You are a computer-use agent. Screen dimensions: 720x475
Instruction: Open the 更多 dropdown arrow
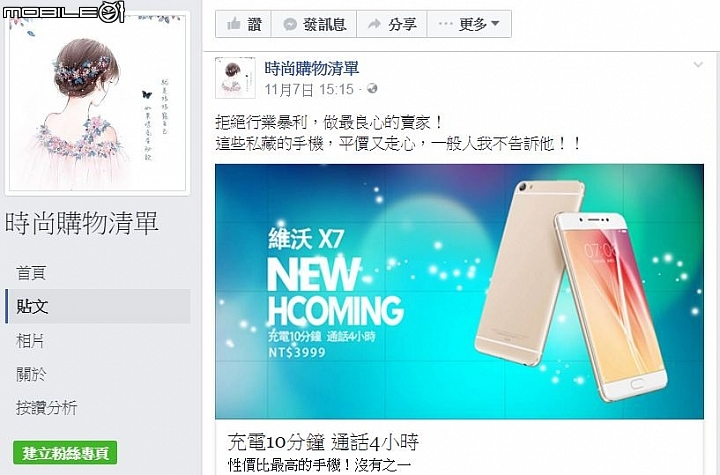[495, 23]
